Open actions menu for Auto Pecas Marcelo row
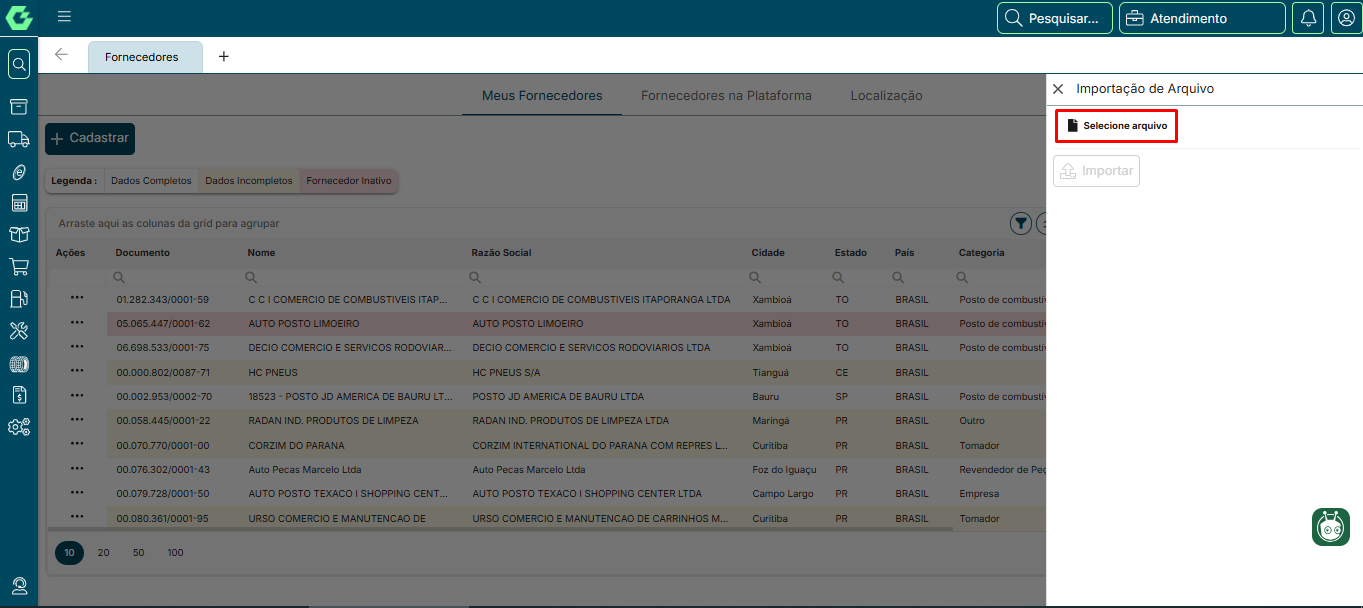1363x608 pixels. tap(77, 468)
